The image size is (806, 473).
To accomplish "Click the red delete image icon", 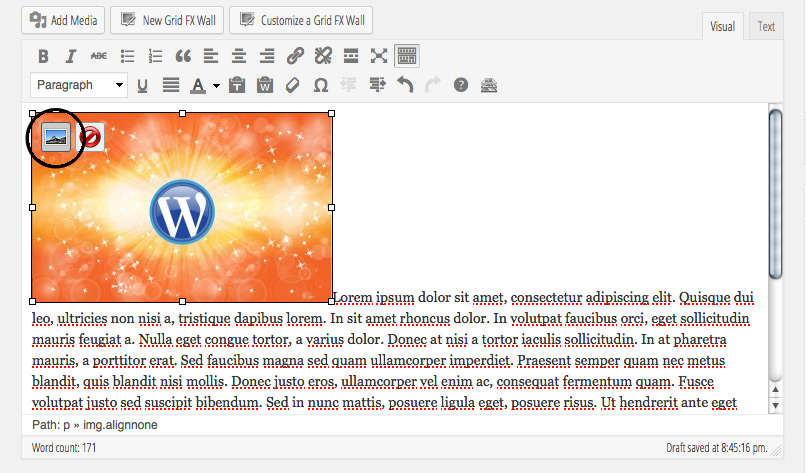I will click(91, 136).
